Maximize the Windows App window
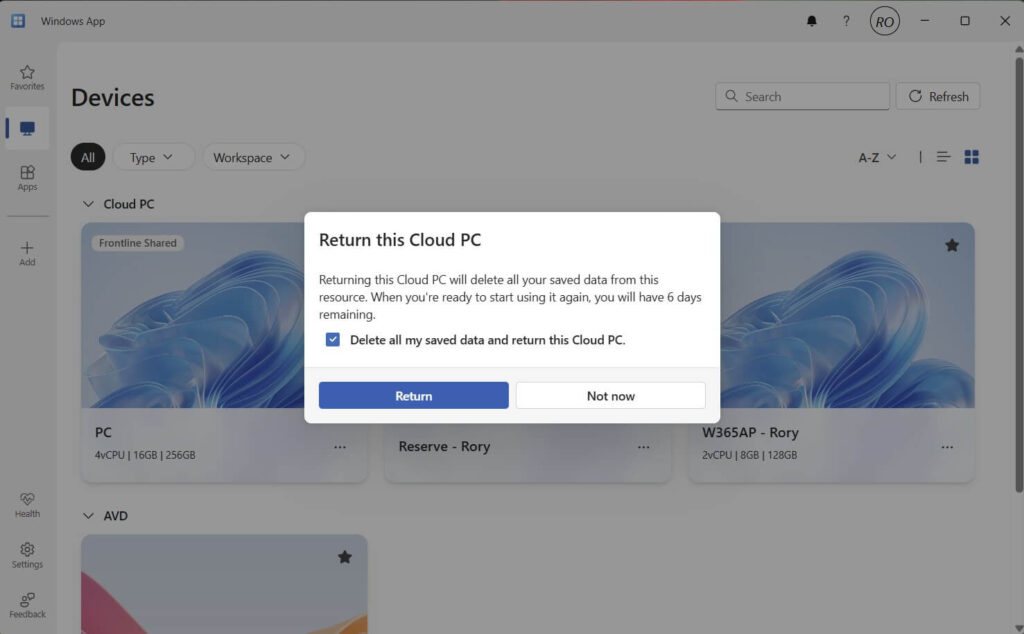Screen dimensions: 1024x634 click(965, 21)
